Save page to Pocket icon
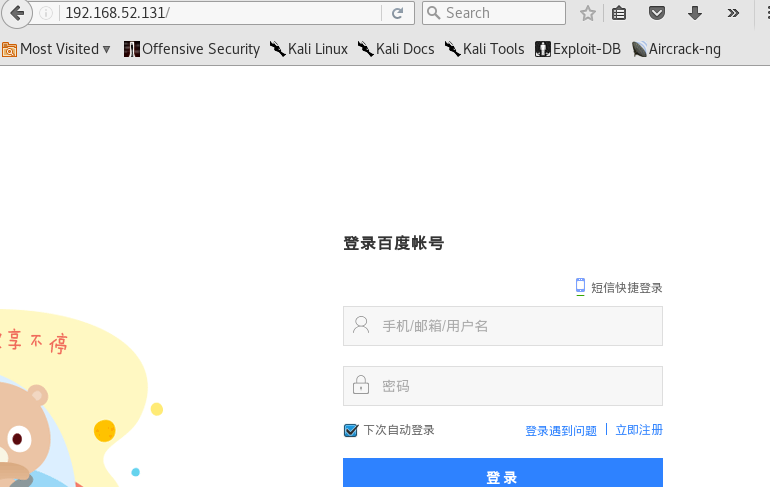This screenshot has height=487, width=770. [657, 13]
